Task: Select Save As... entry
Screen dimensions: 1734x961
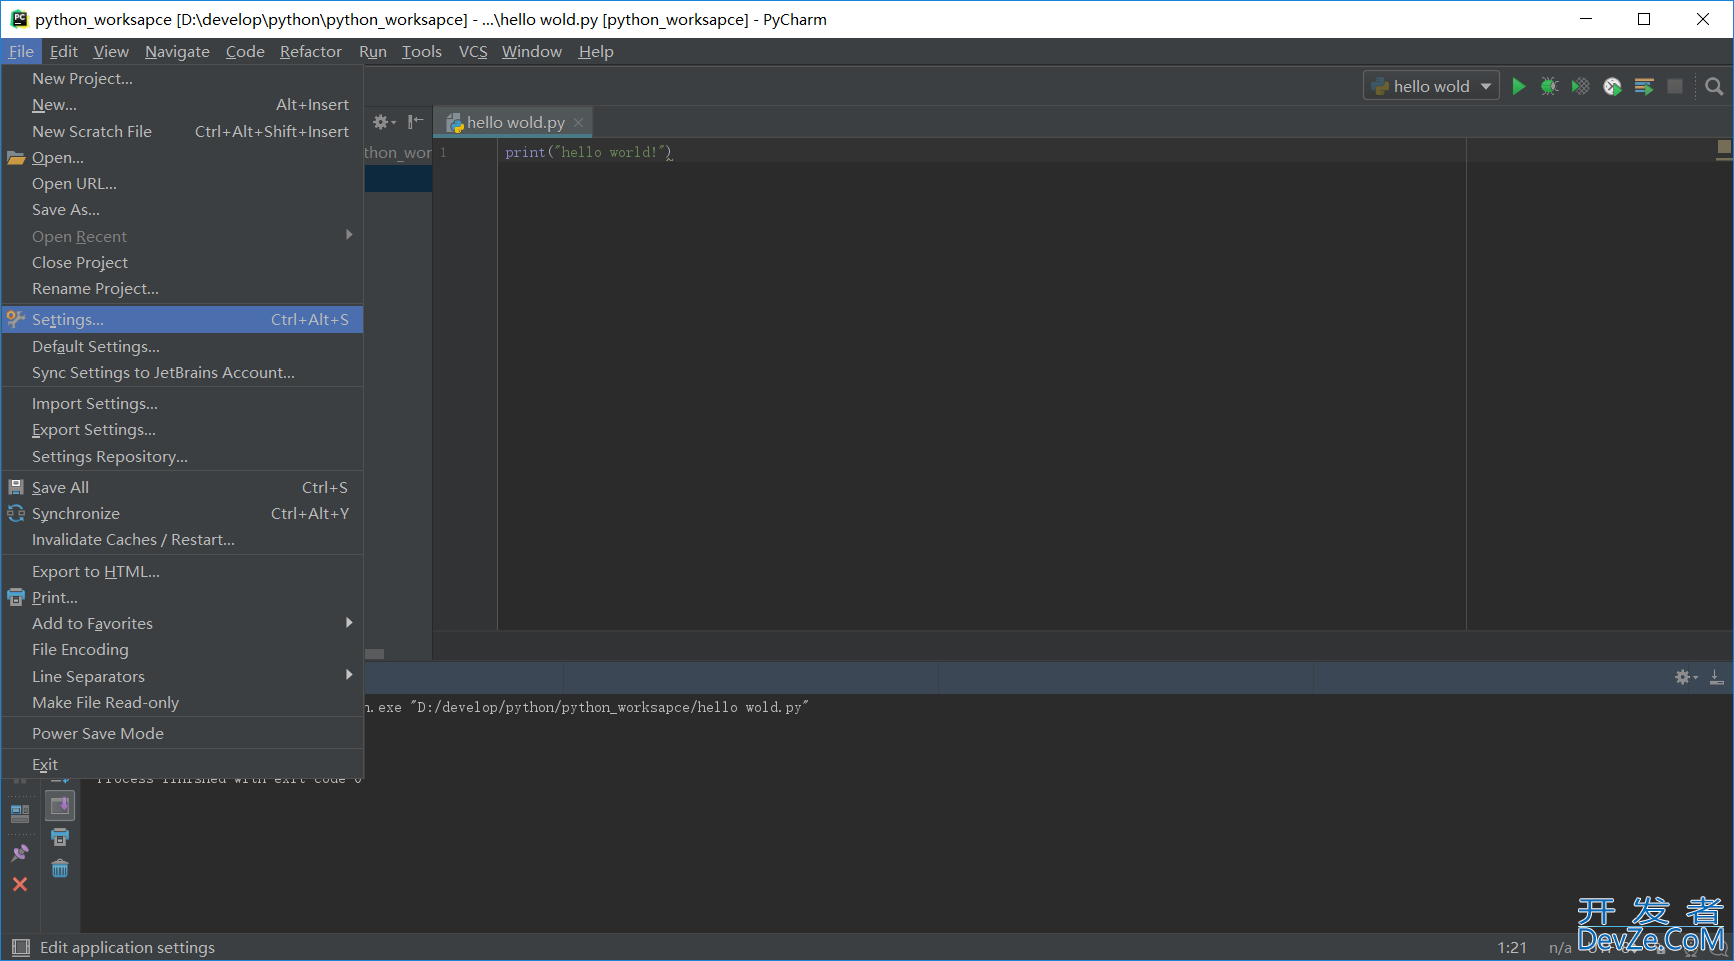Action: pyautogui.click(x=182, y=210)
